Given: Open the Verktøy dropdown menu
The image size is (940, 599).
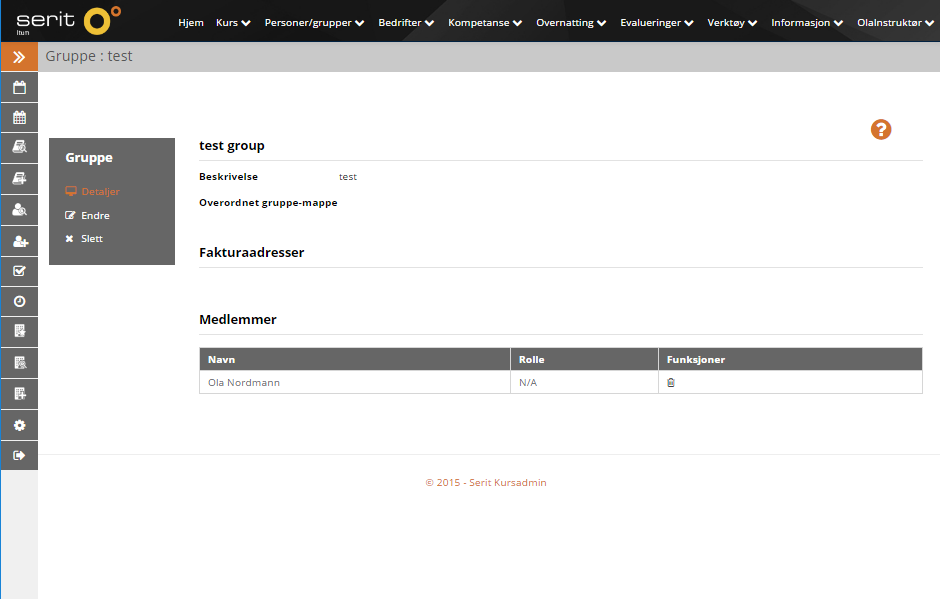Looking at the screenshot, I should point(732,23).
